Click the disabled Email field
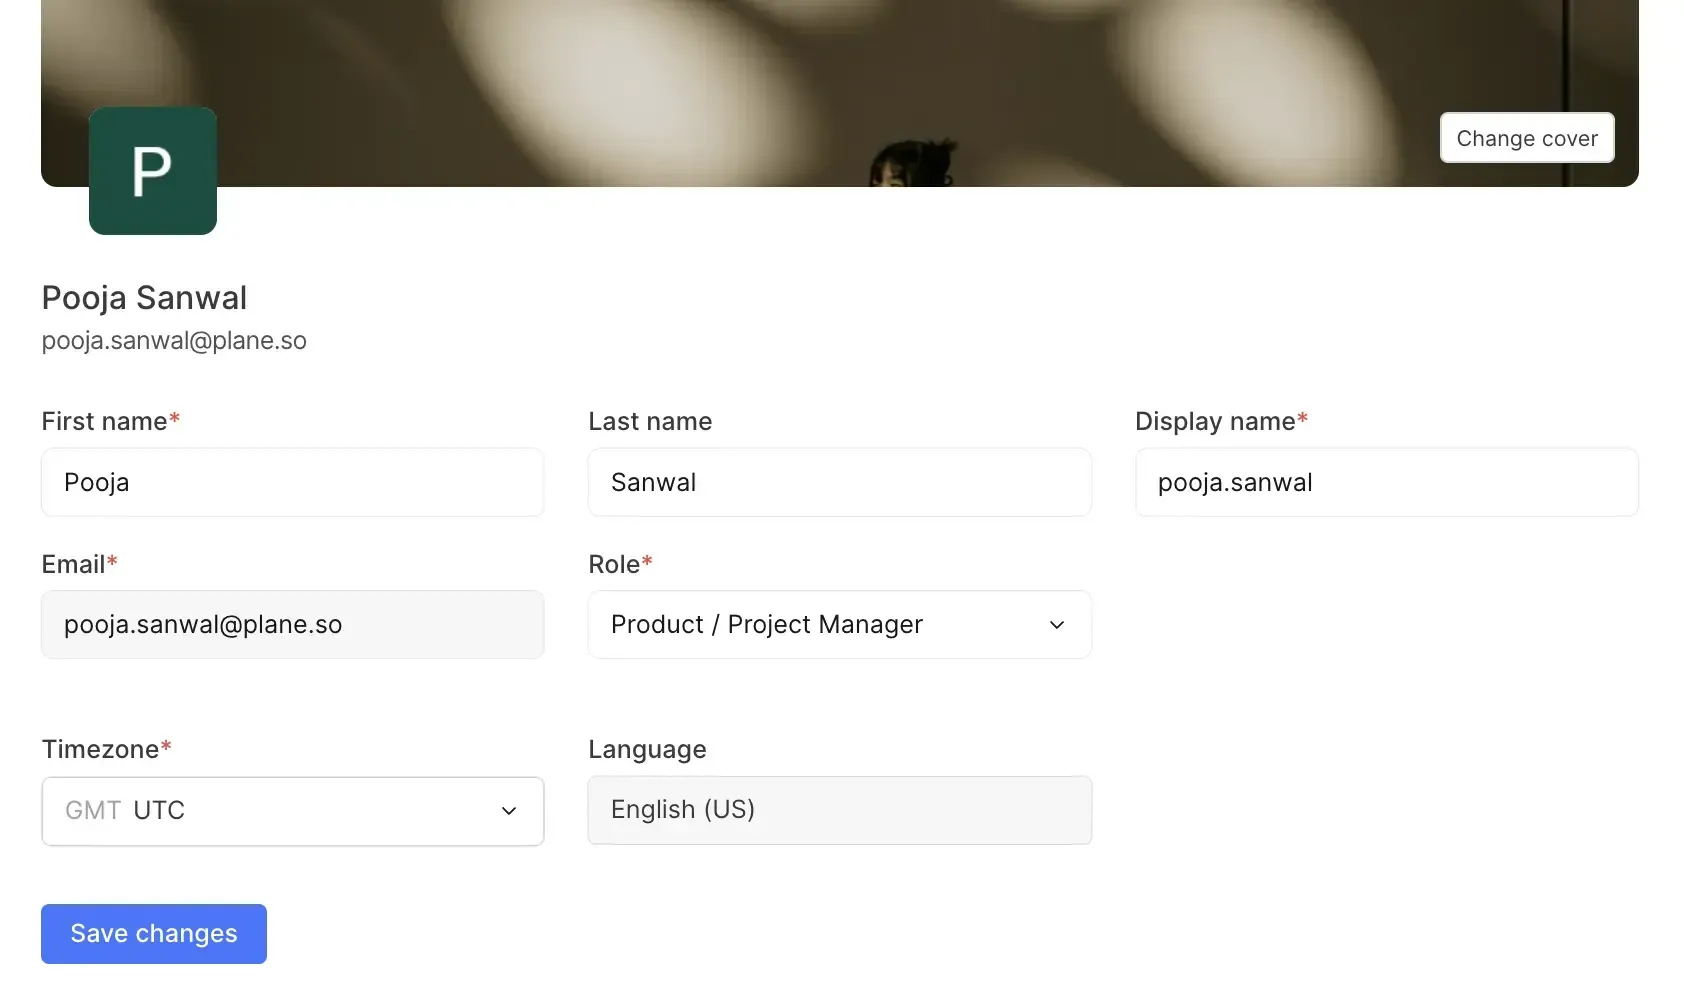The width and height of the screenshot is (1684, 1008). tap(292, 624)
